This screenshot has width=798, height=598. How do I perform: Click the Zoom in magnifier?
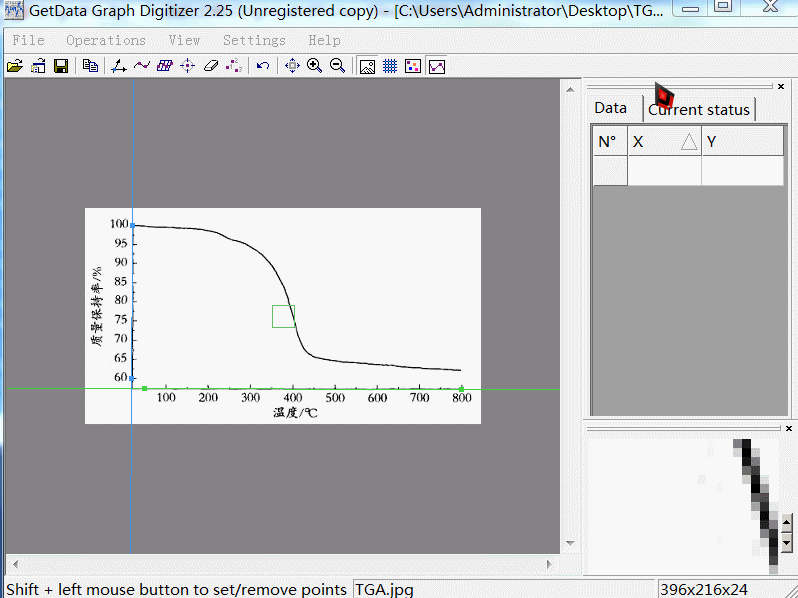pyautogui.click(x=314, y=66)
